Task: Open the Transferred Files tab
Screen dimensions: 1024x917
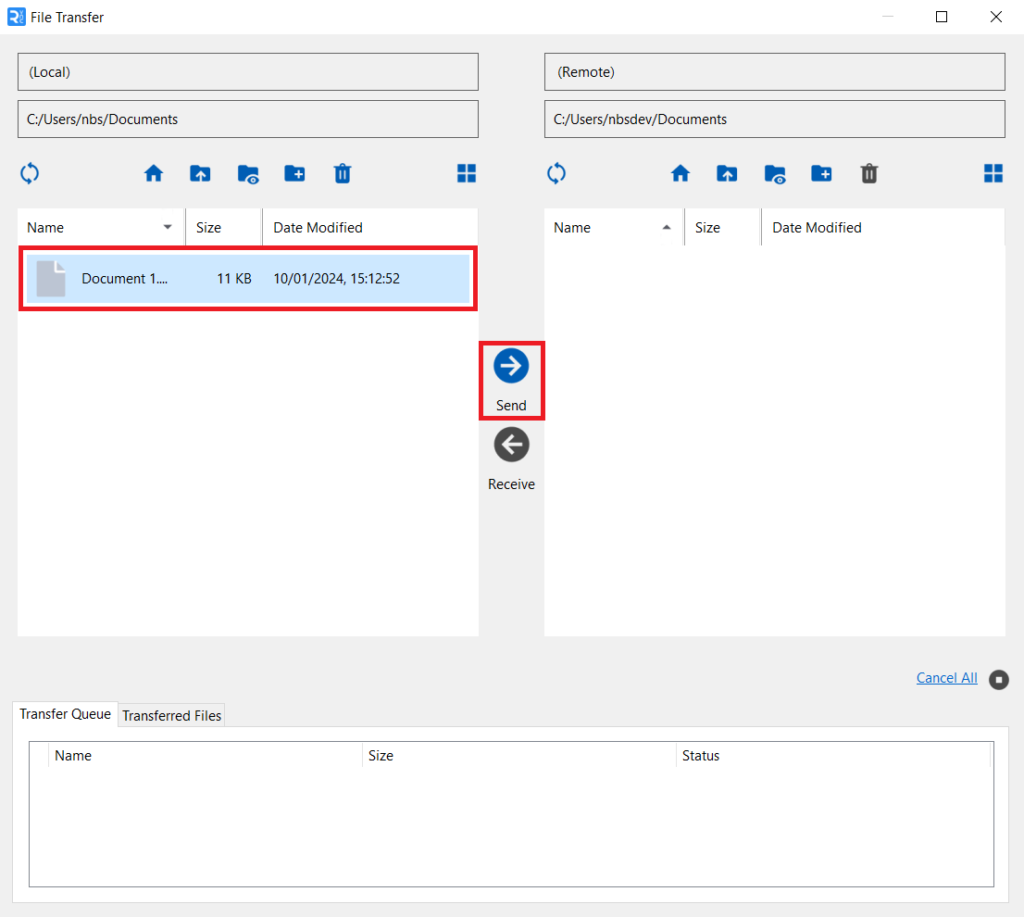Action: pos(172,715)
